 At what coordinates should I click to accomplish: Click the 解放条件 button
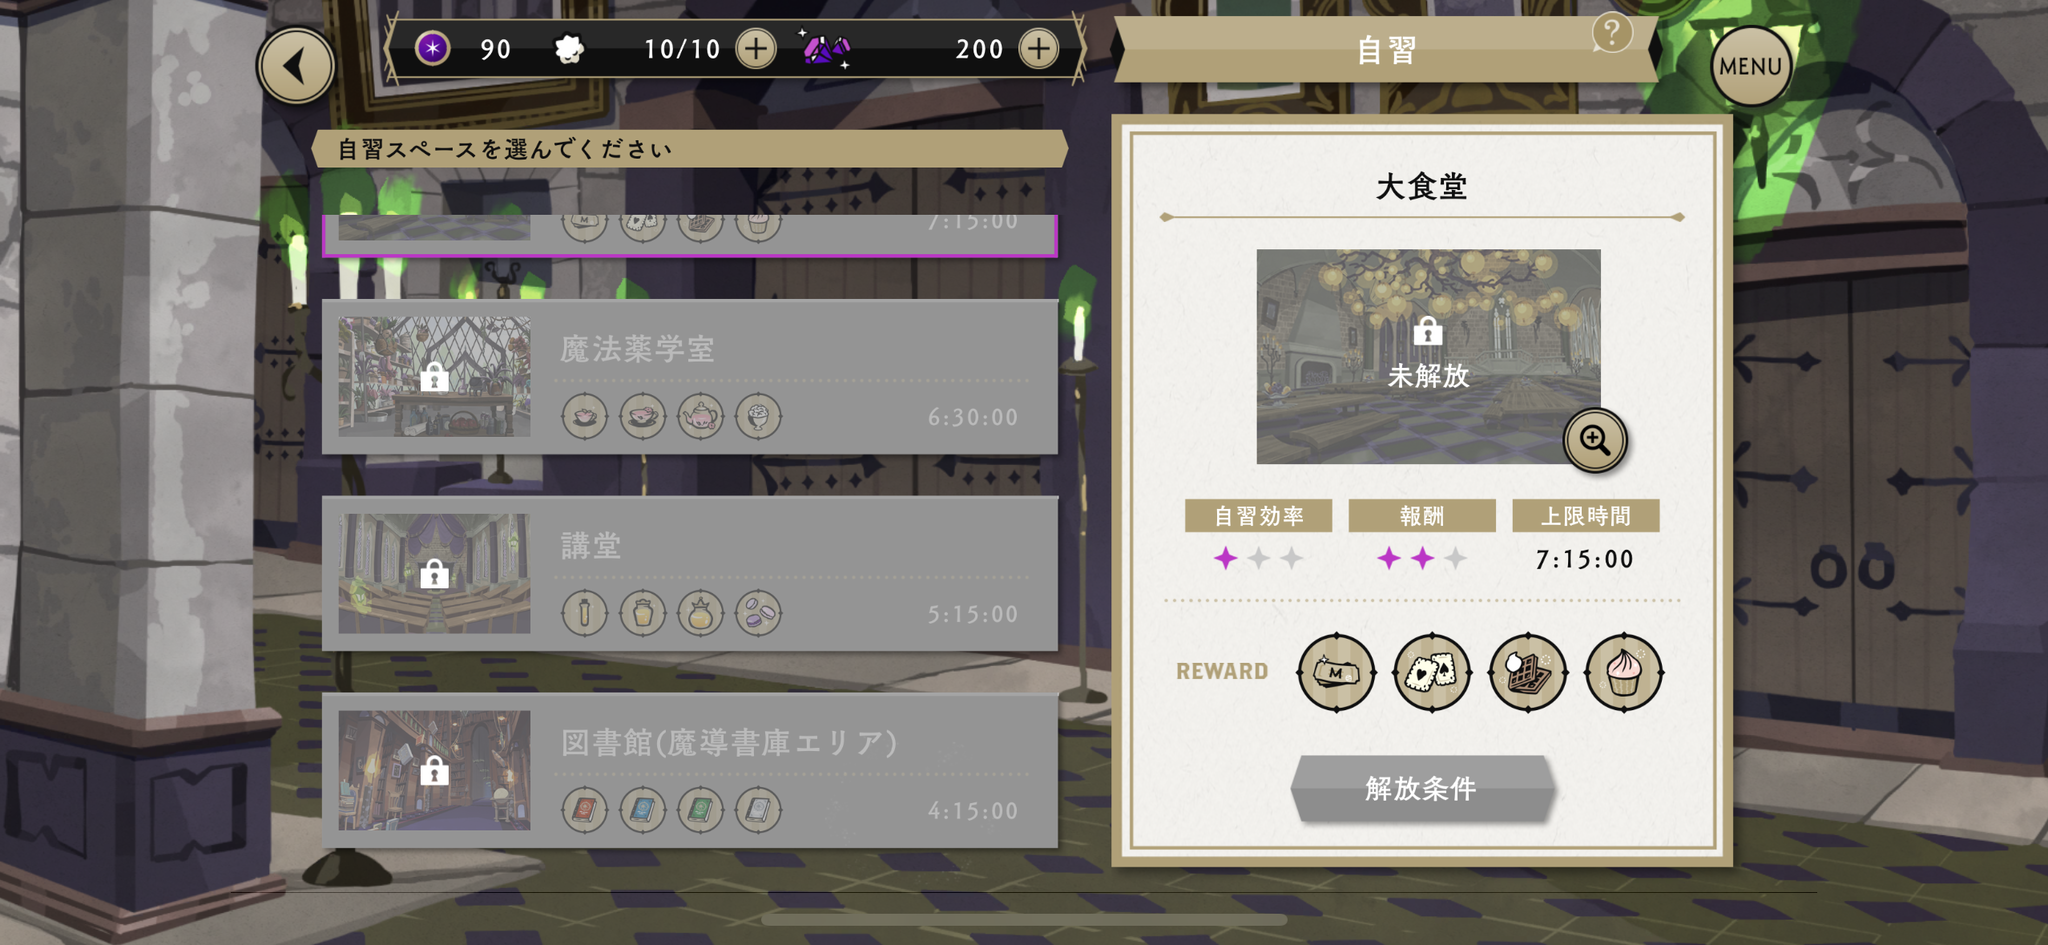coord(1421,789)
